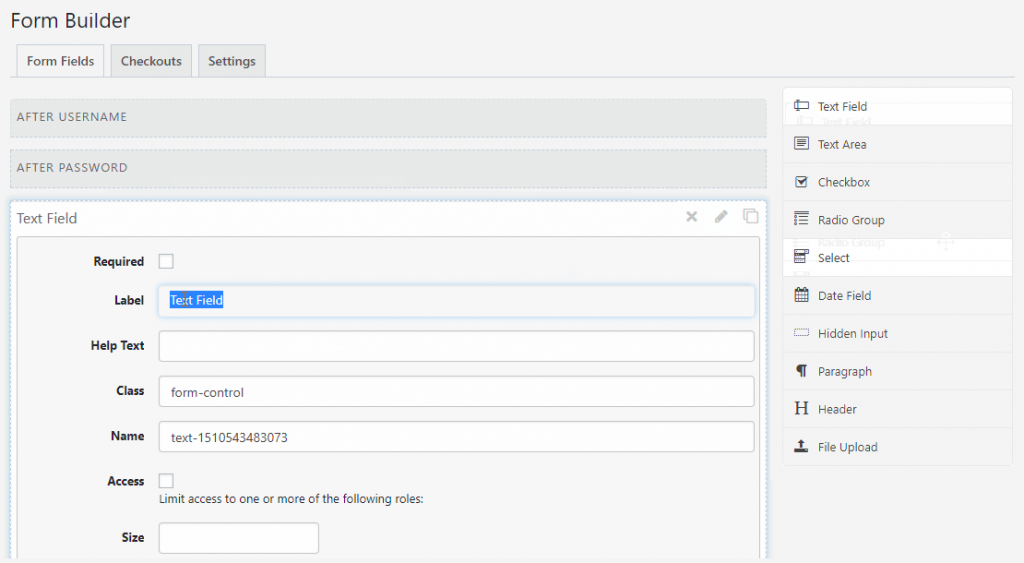Click the File Upload arrow icon
The width and height of the screenshot is (1024, 563).
(801, 446)
